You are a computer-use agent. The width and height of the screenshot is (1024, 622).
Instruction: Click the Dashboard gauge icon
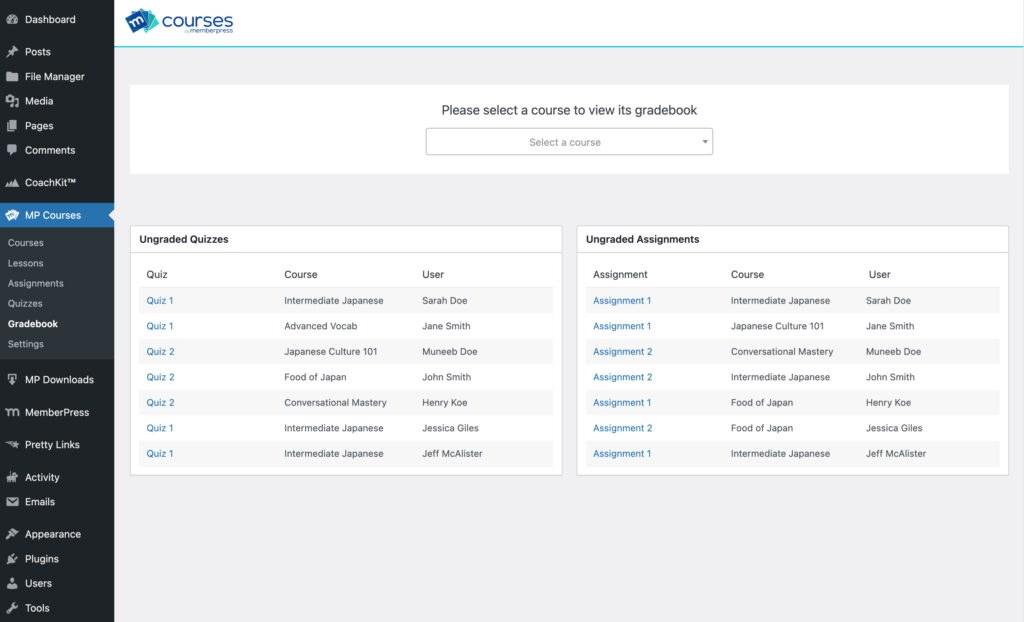coord(12,19)
